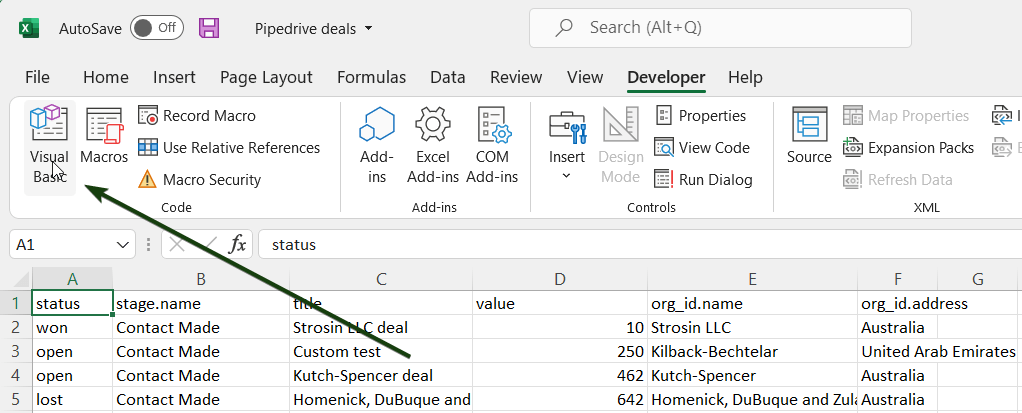This screenshot has height=413, width=1022.
Task: Select the Custom test title cell
Action: pyautogui.click(x=381, y=351)
